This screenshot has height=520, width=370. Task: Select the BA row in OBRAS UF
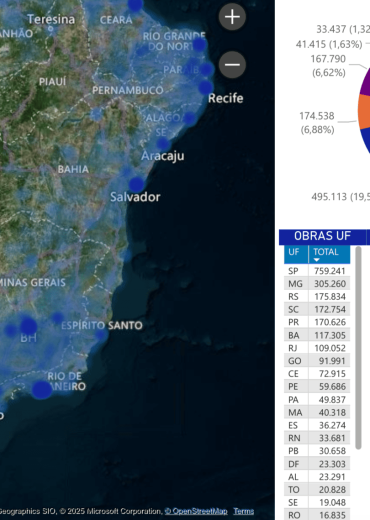click(317, 335)
